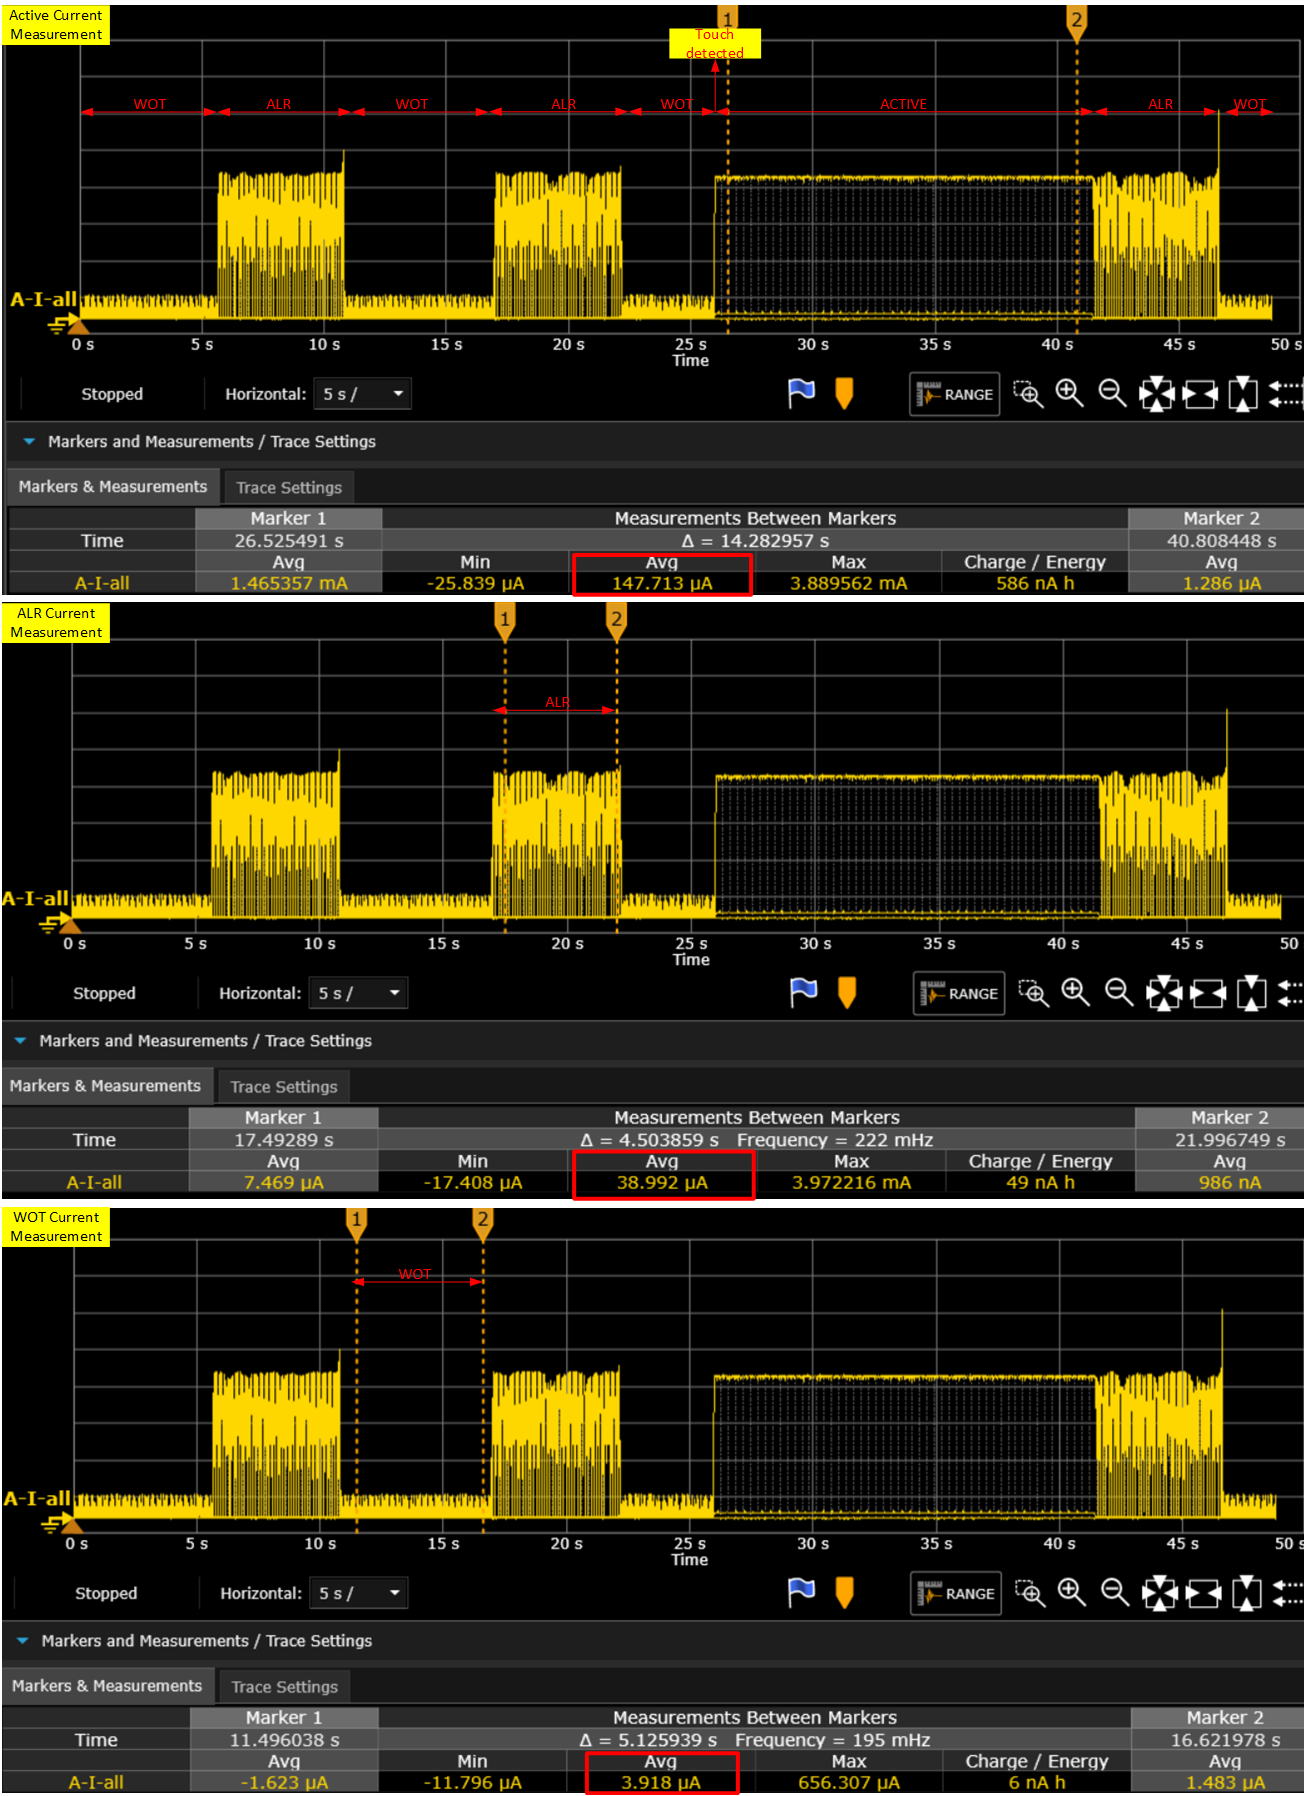
Task: Autoscale all axes in ALR Current panel
Action: coord(1164,993)
